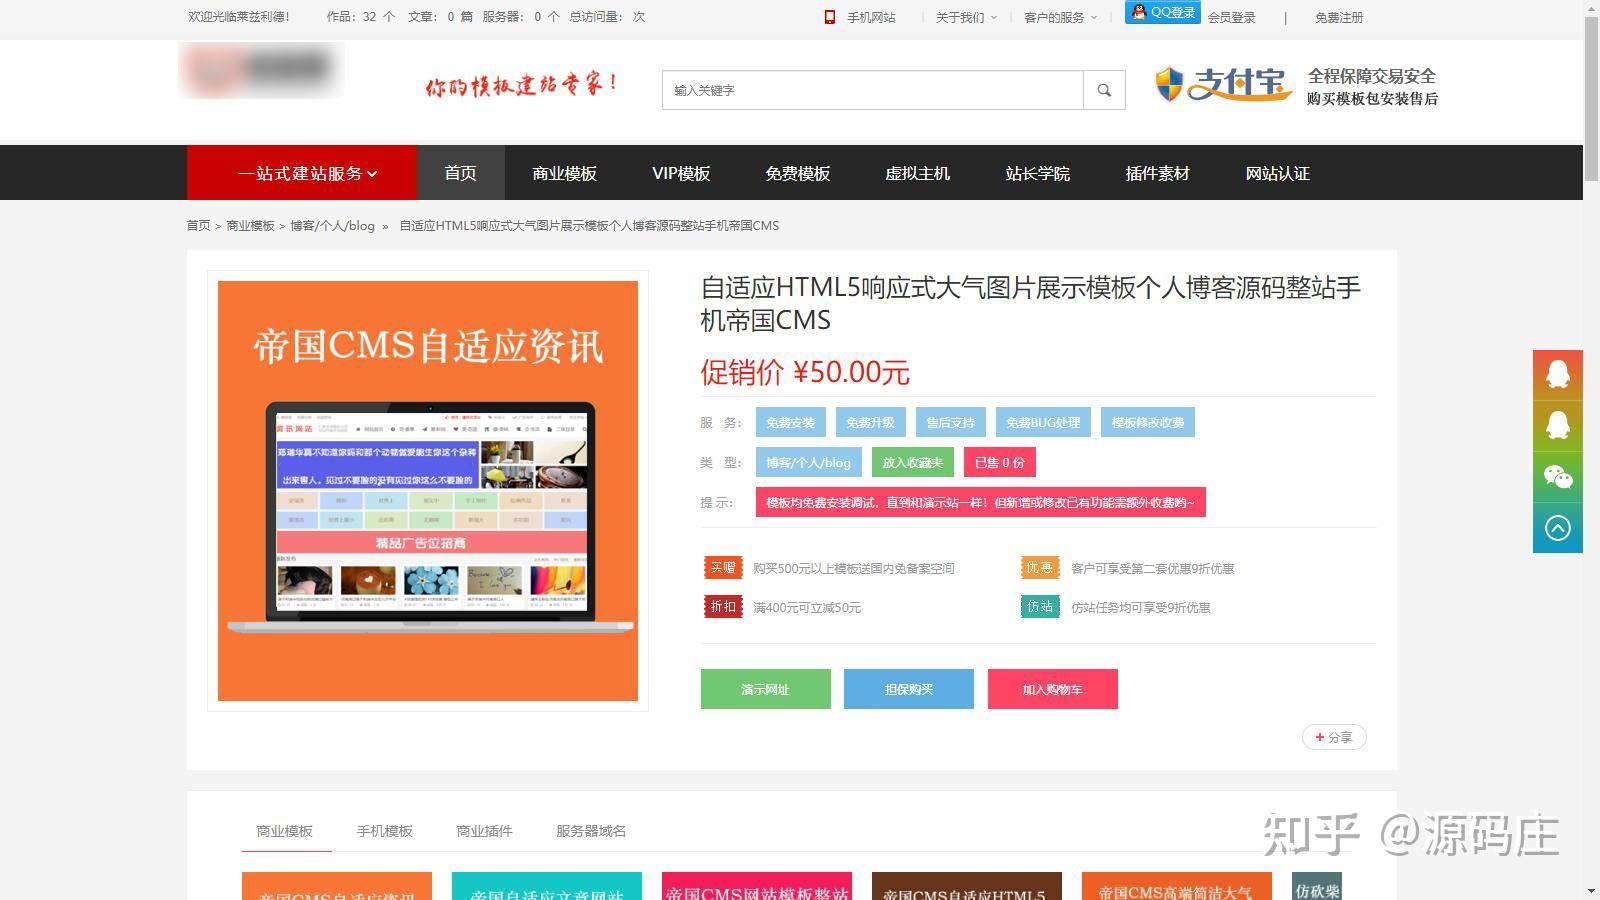
Task: Click the site logo image
Action: point(260,70)
